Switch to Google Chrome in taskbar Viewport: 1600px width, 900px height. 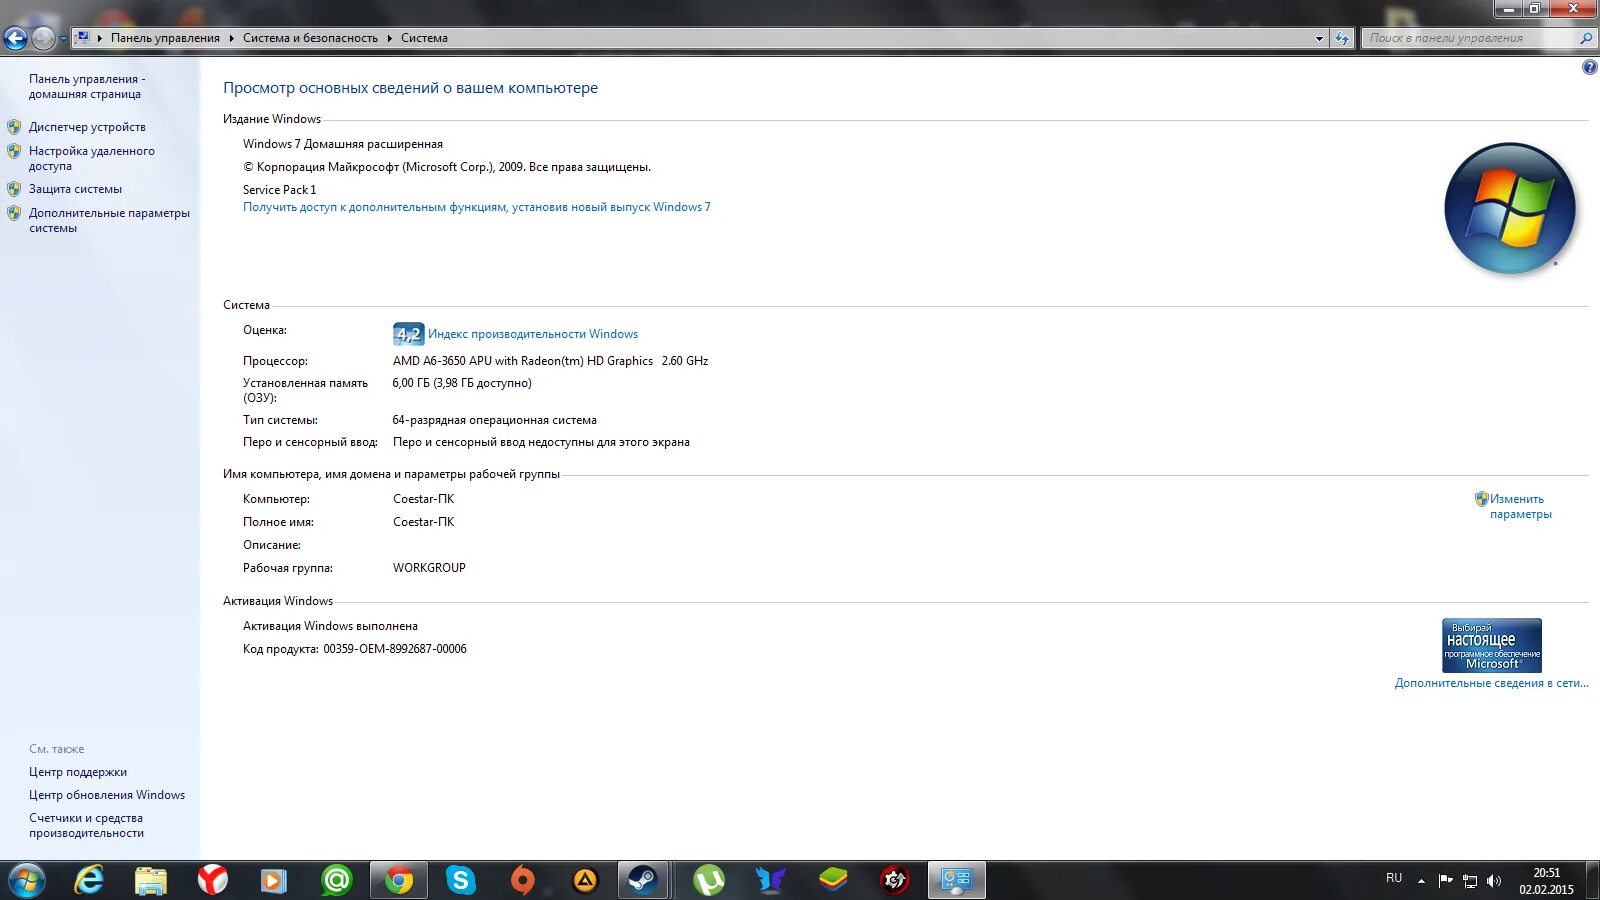point(399,880)
